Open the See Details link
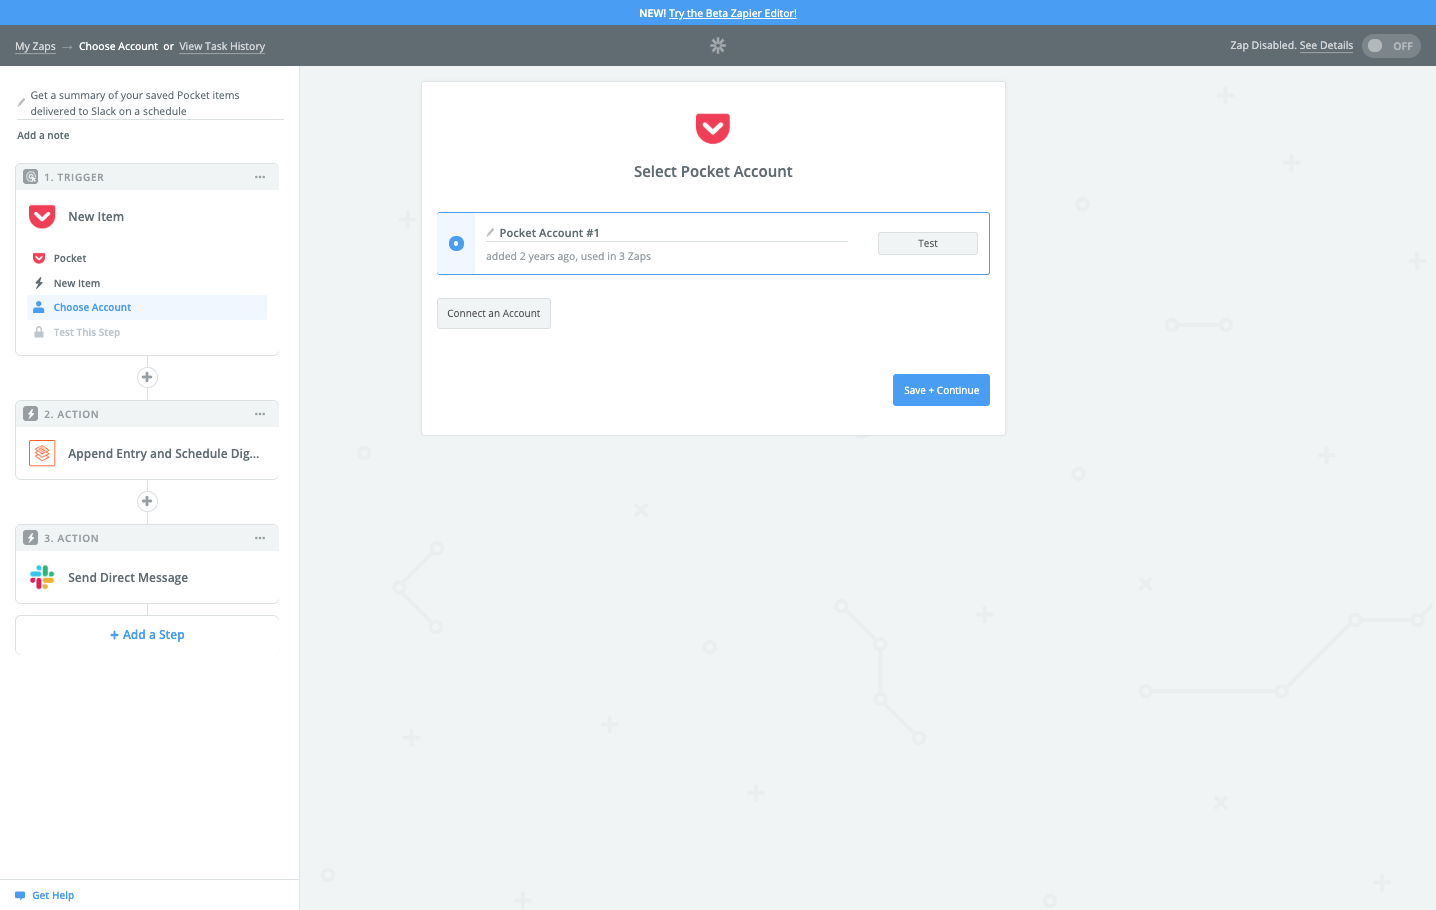 [1326, 45]
